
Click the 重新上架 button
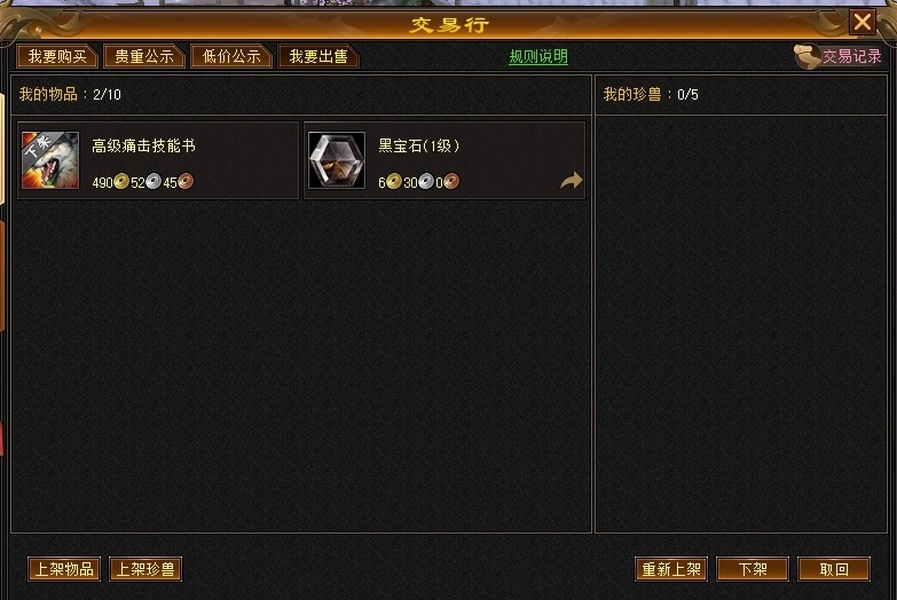[671, 569]
